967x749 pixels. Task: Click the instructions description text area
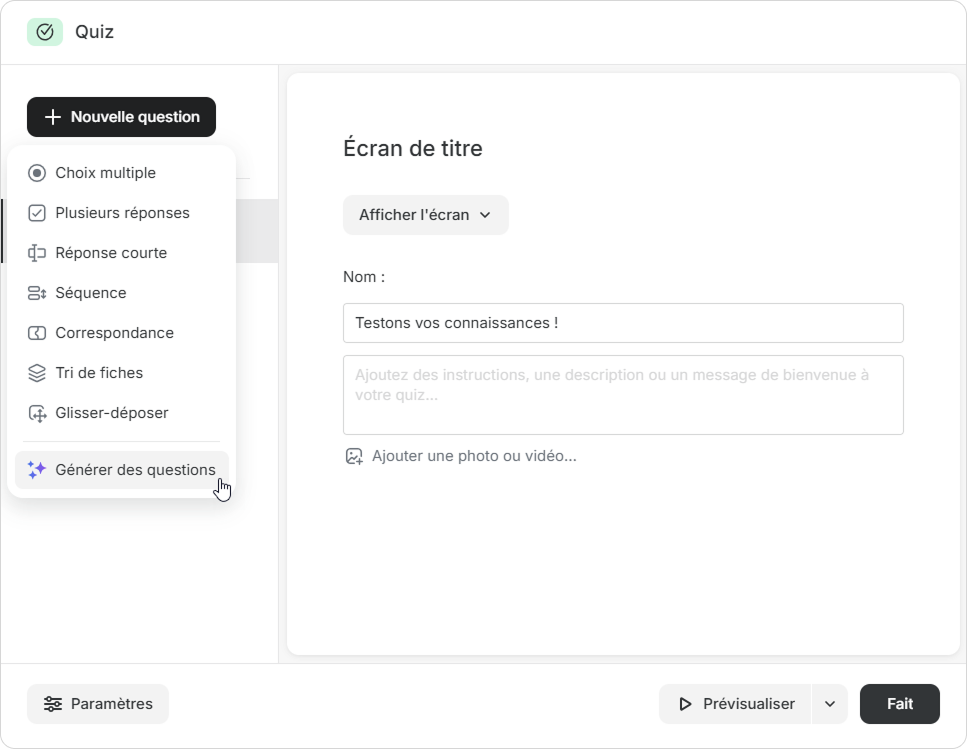[x=622, y=394]
